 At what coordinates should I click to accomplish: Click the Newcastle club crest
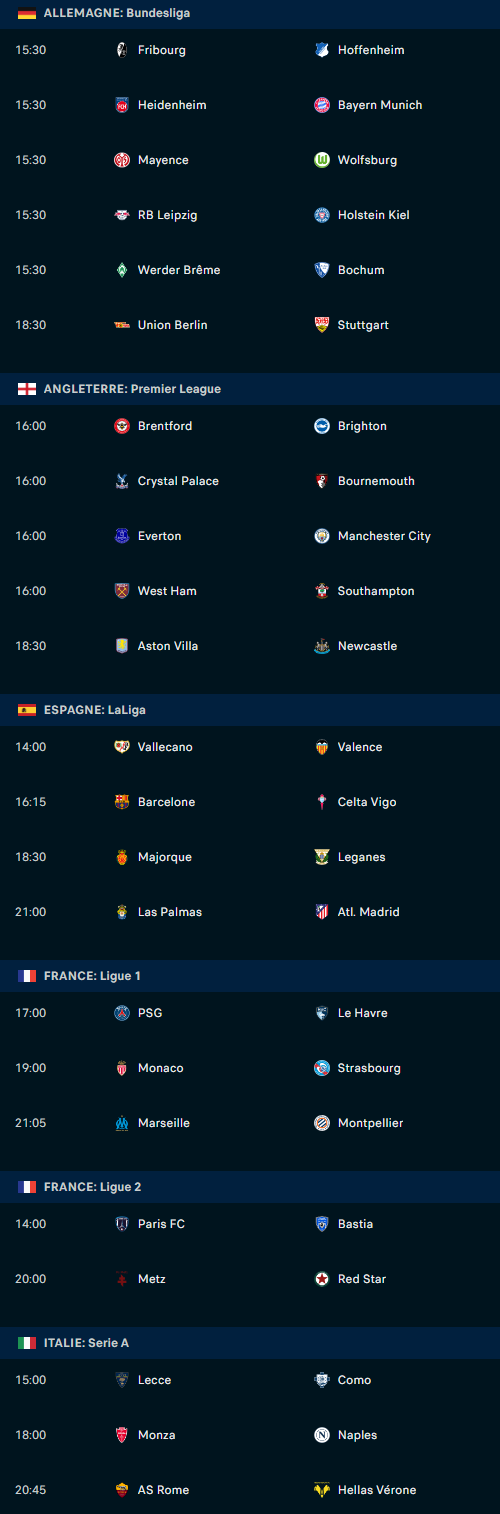tap(322, 646)
